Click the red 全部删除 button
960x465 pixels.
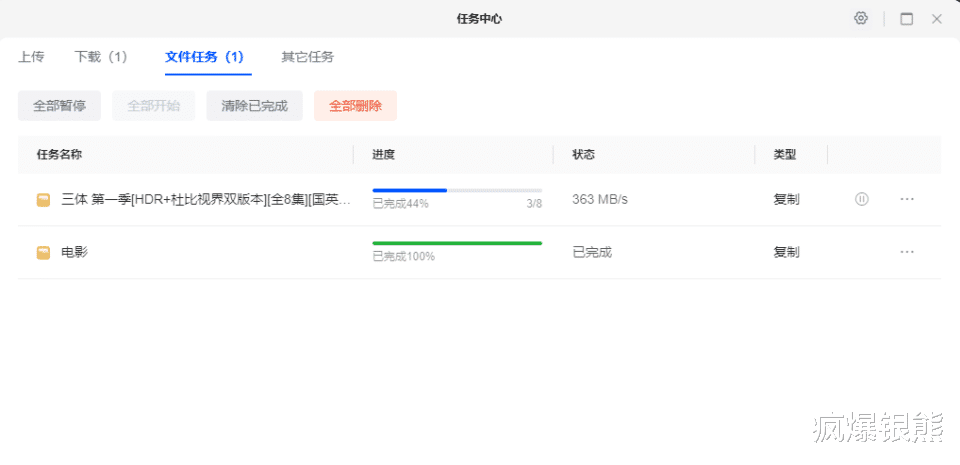point(355,106)
